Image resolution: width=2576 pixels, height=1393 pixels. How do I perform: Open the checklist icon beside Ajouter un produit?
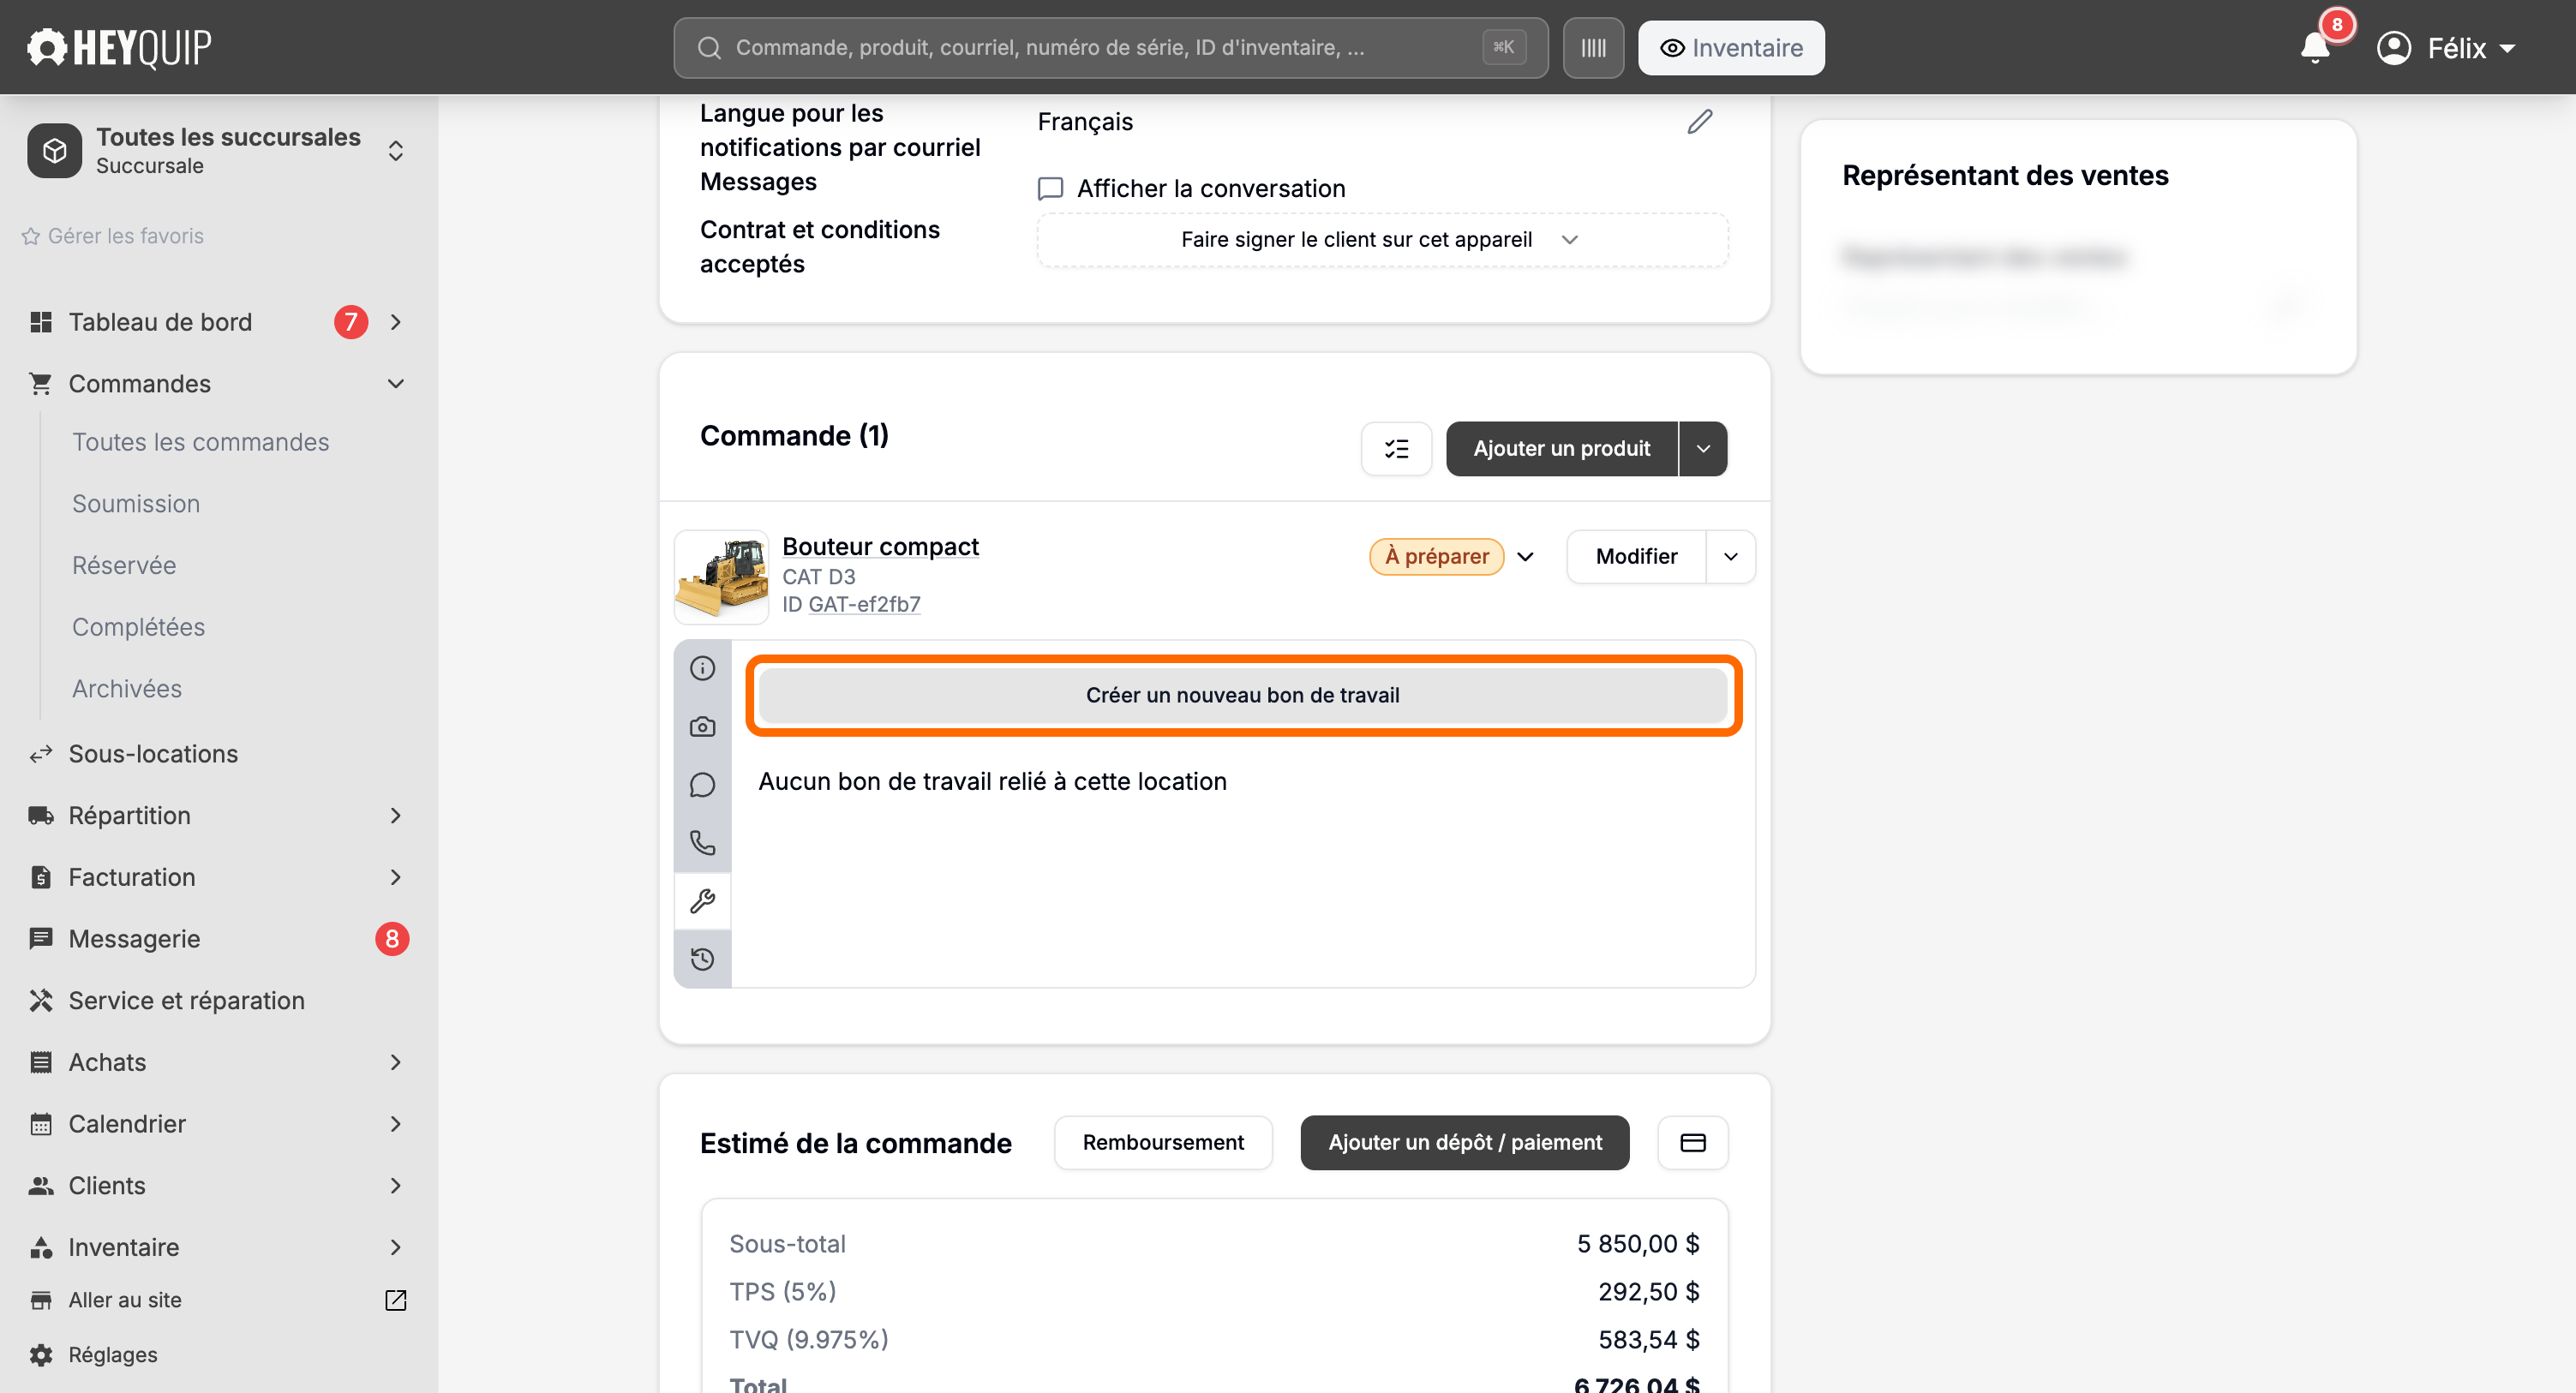coord(1396,448)
